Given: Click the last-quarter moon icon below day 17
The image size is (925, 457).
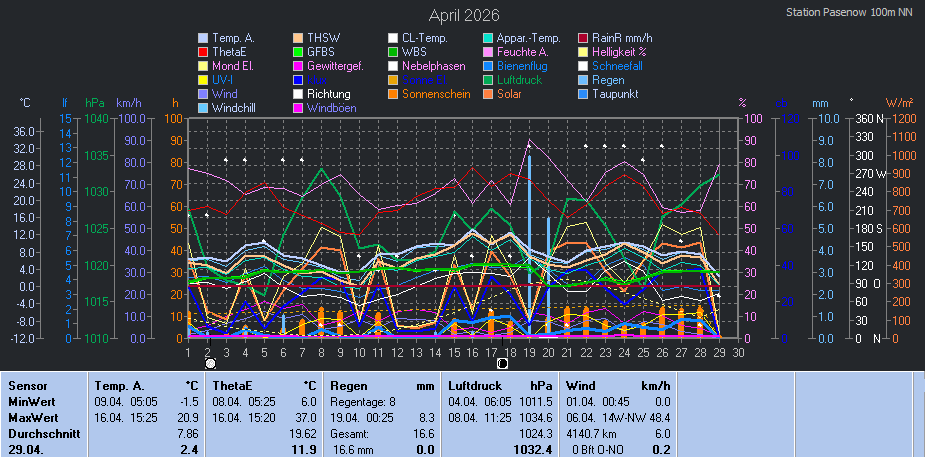Looking at the screenshot, I should pos(502,364).
